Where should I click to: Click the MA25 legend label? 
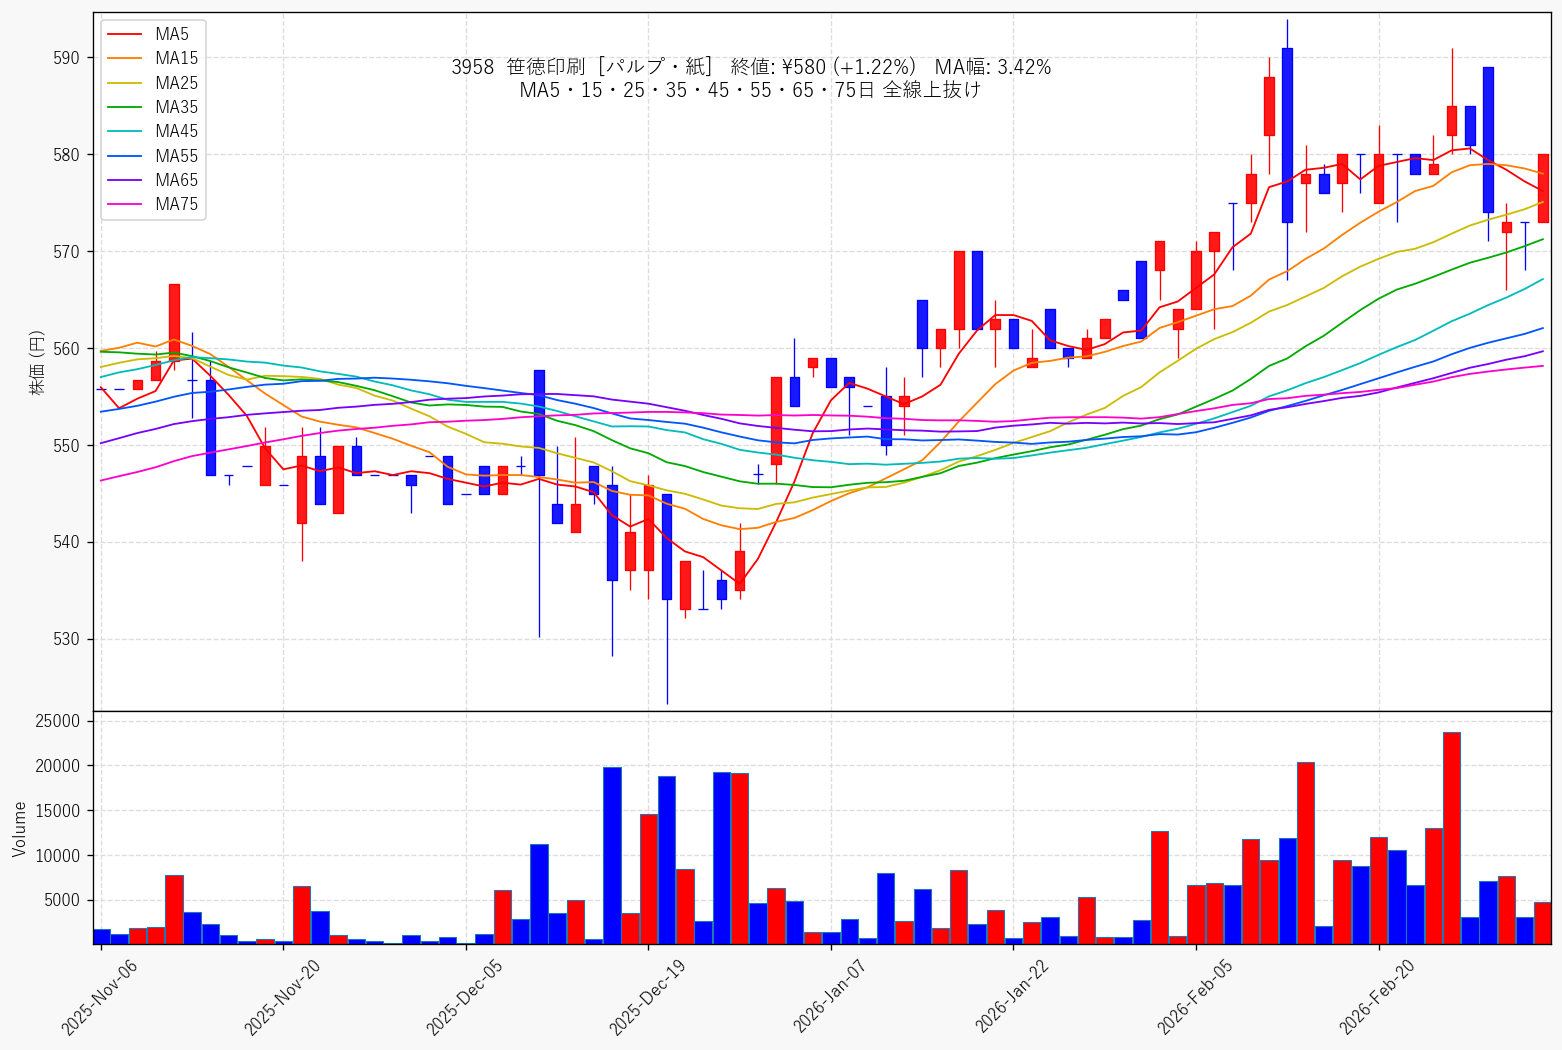[x=177, y=83]
